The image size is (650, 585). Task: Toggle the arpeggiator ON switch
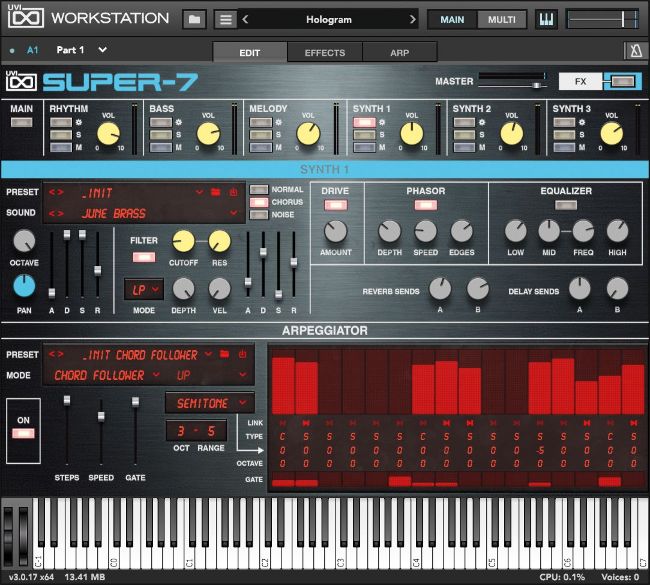click(x=23, y=433)
